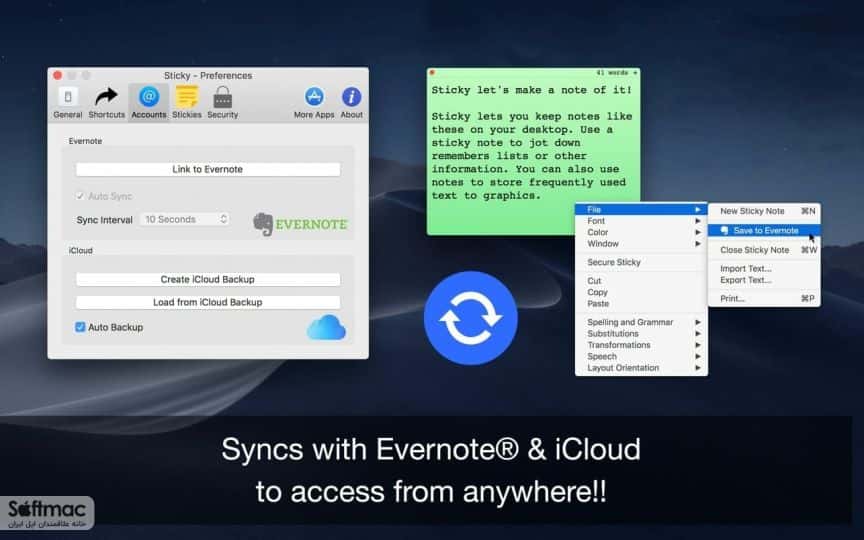Click the blue sync arrows icon
864x540 pixels.
point(471,318)
